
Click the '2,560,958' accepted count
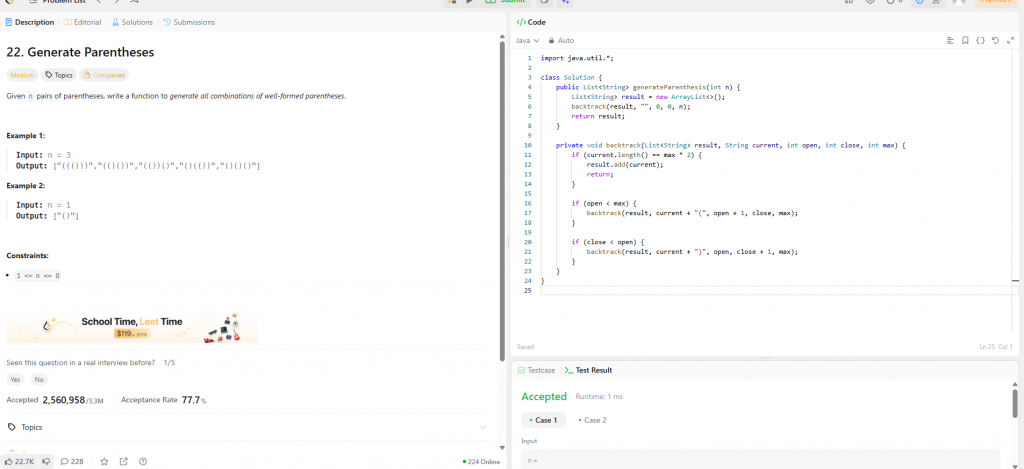(x=63, y=400)
